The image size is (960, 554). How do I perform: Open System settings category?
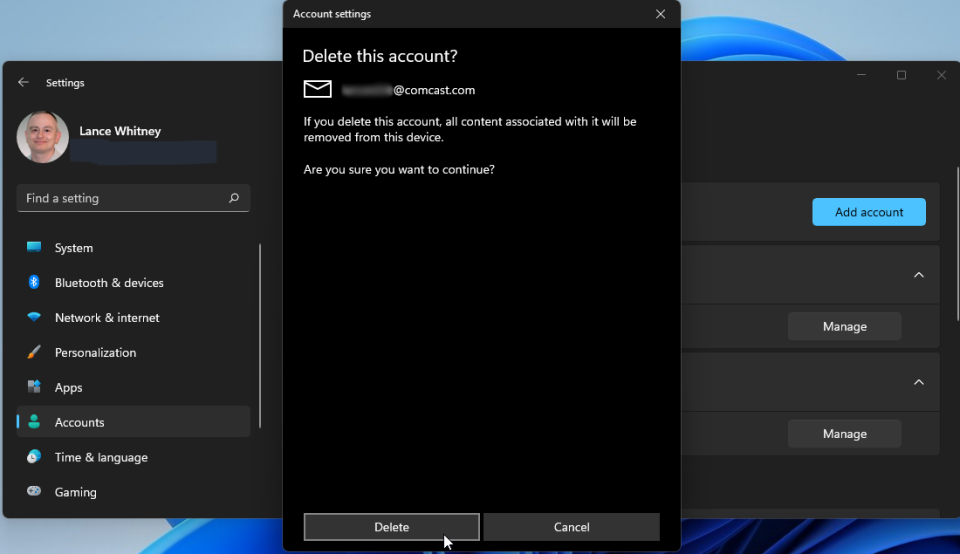pyautogui.click(x=133, y=247)
